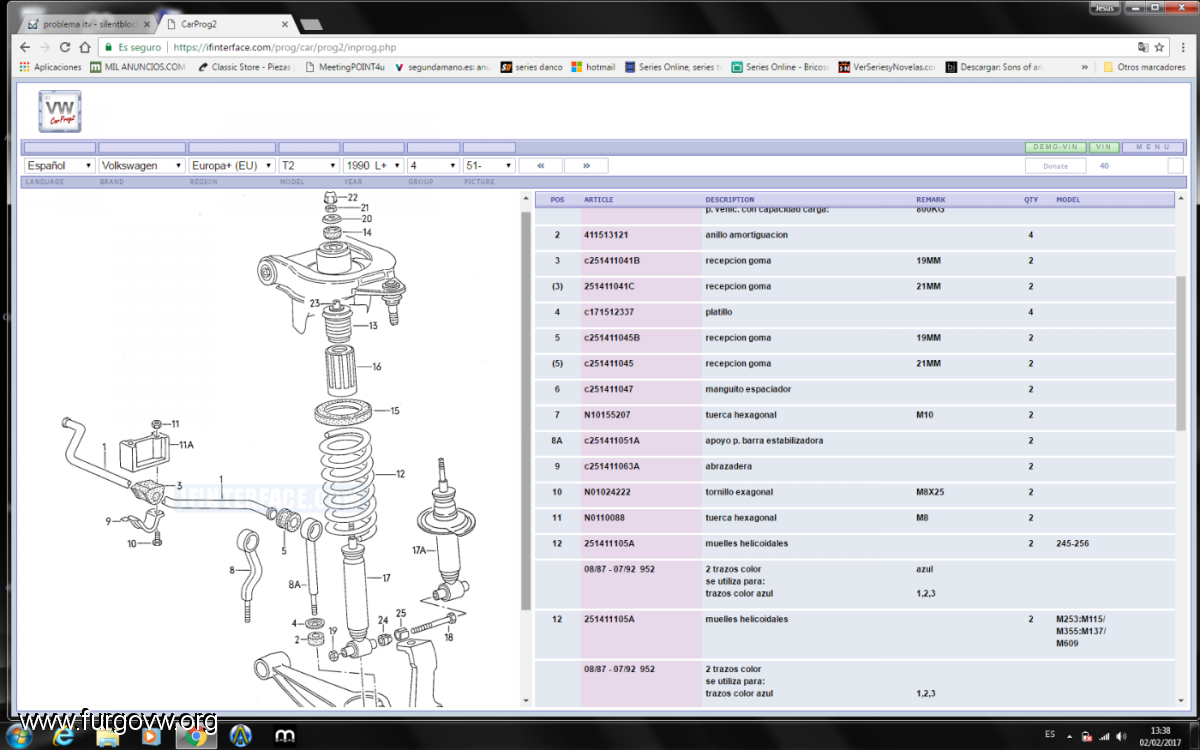This screenshot has height=750, width=1200.
Task: Open the Otros marcadores folder
Action: tap(1144, 67)
